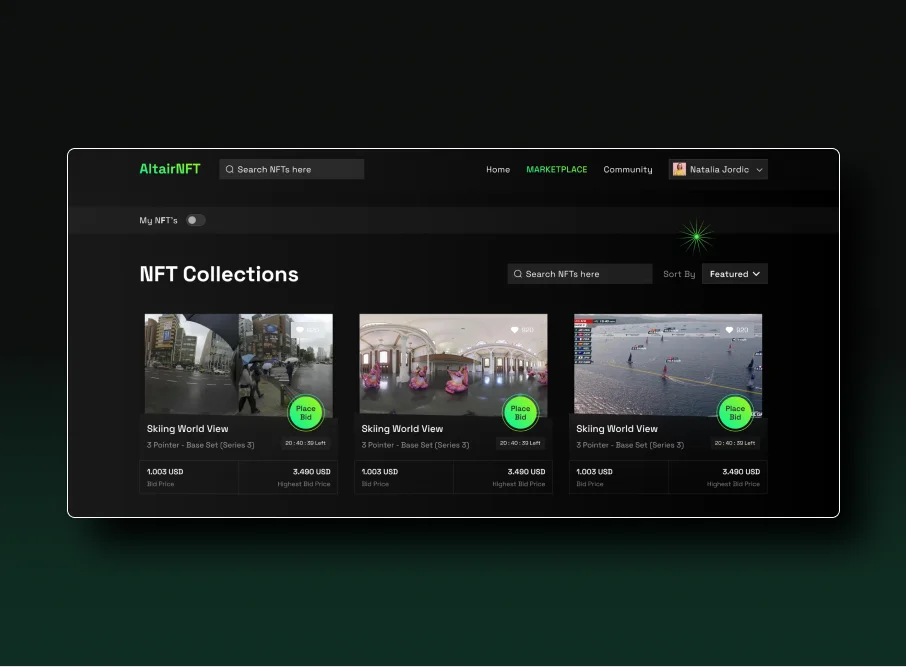Viewport: 906px width, 667px height.
Task: Click the Search NFTs here collections input
Action: [x=580, y=273]
